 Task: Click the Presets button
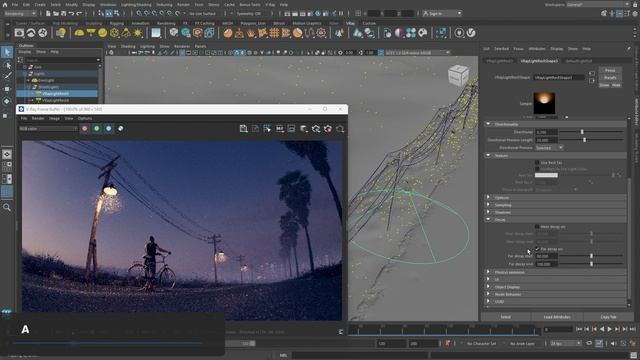coord(610,78)
